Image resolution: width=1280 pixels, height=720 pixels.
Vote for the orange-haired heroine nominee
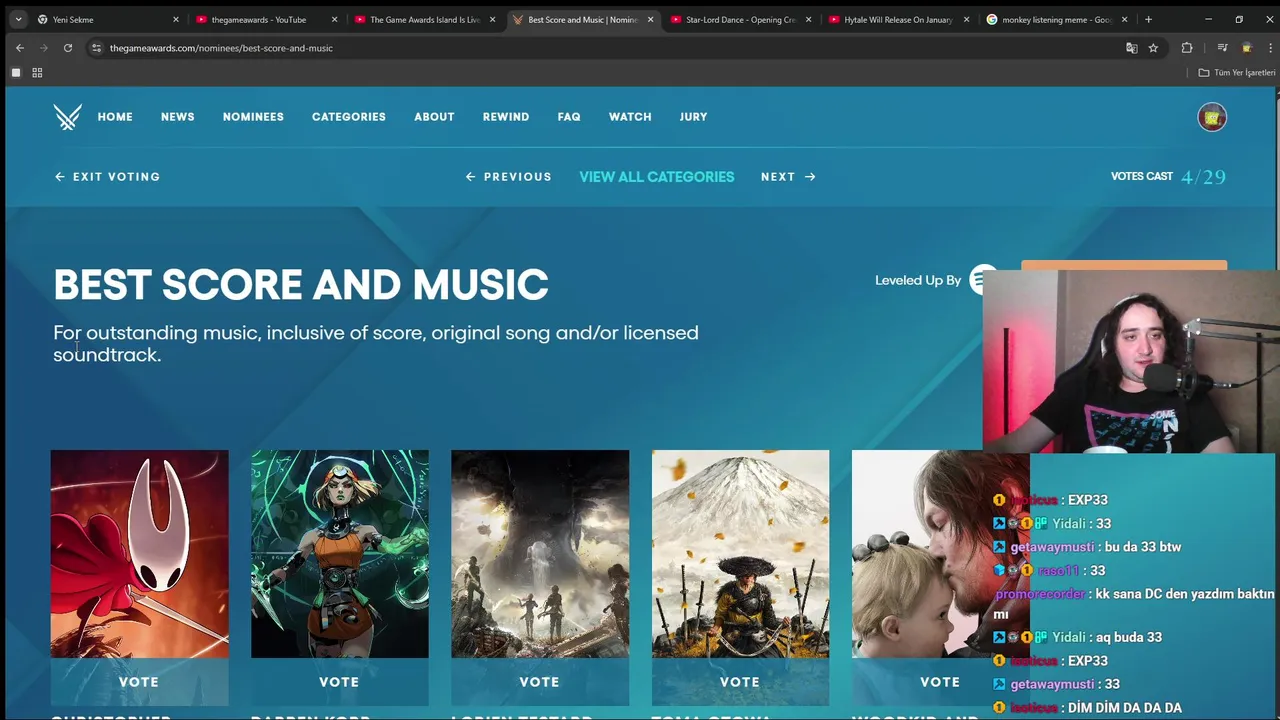[339, 682]
